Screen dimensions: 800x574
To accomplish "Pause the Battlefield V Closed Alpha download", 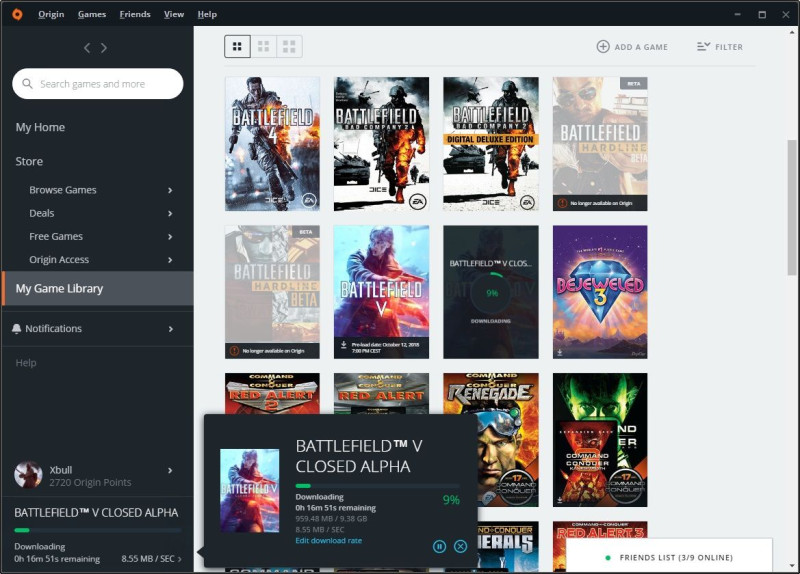I will 439,546.
